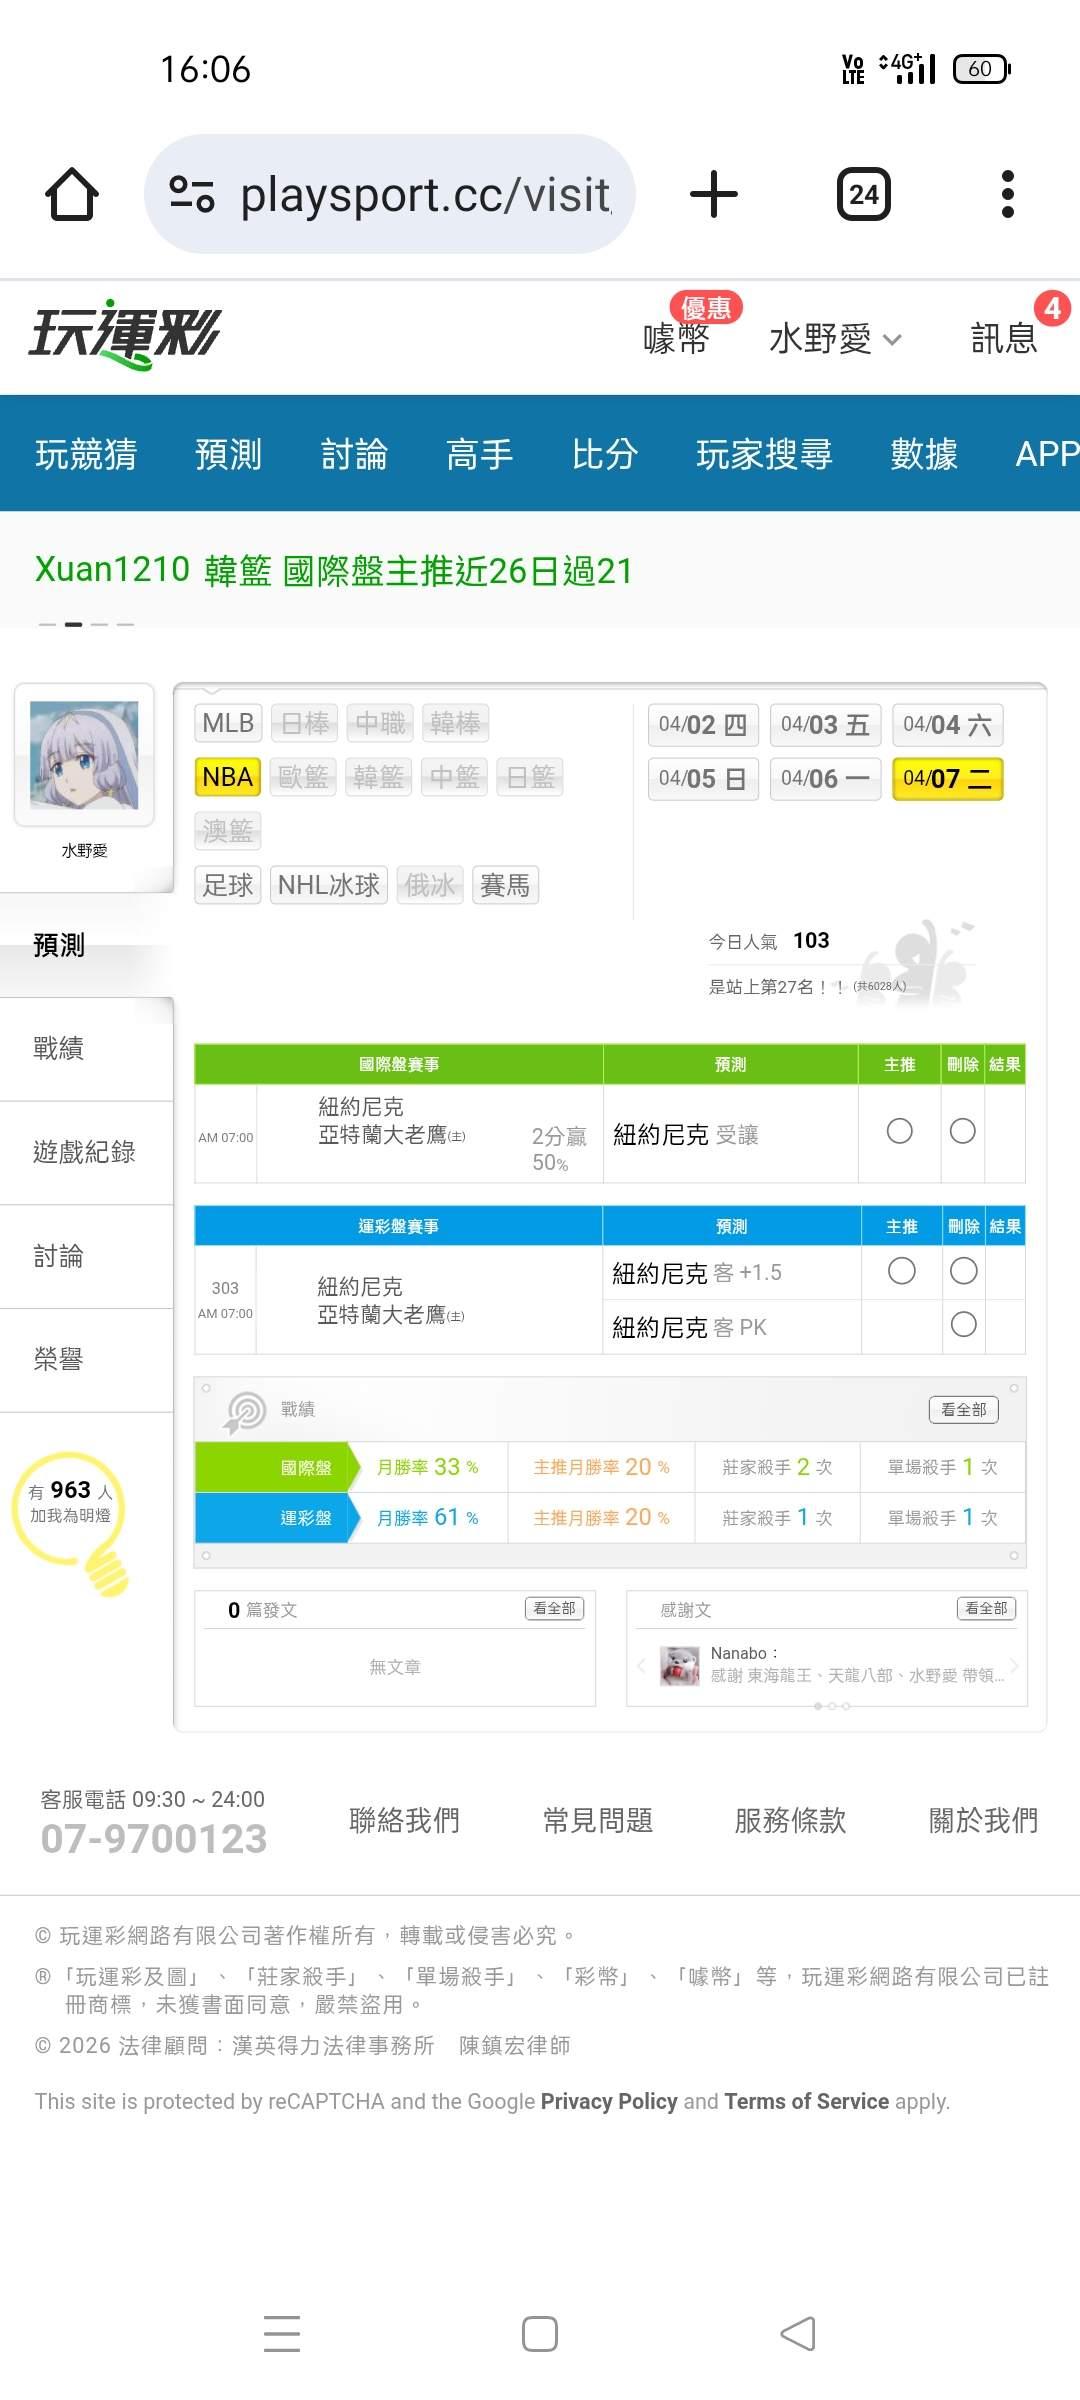Open the tab switcher showing 24
Viewport: 1080px width, 2400px height.
[864, 194]
